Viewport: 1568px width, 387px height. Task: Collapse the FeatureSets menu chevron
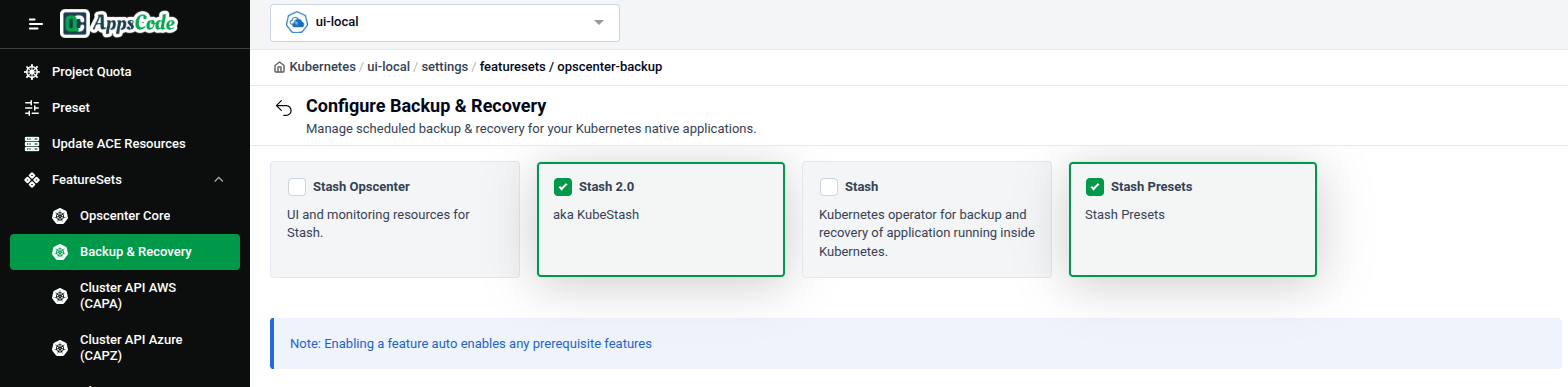pos(219,180)
